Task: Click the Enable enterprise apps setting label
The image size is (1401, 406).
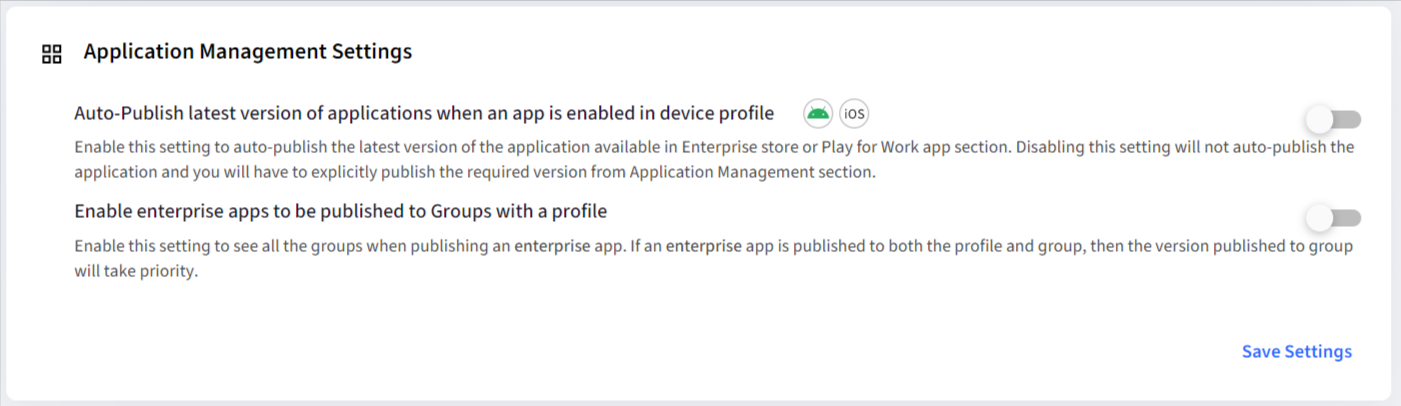Action: point(341,212)
